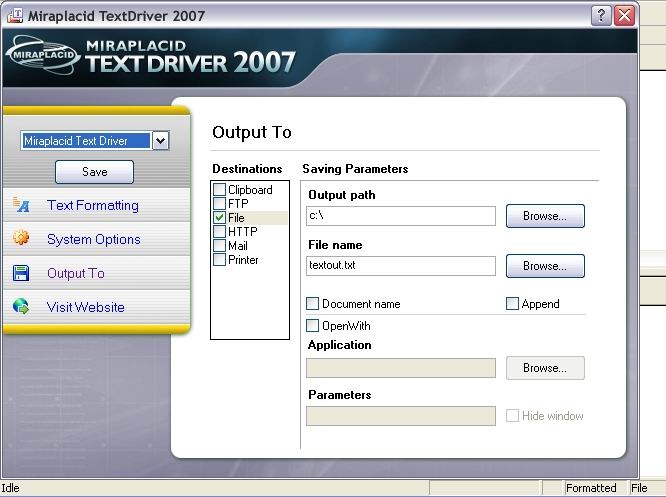Check the Document name checkbox

tap(313, 303)
